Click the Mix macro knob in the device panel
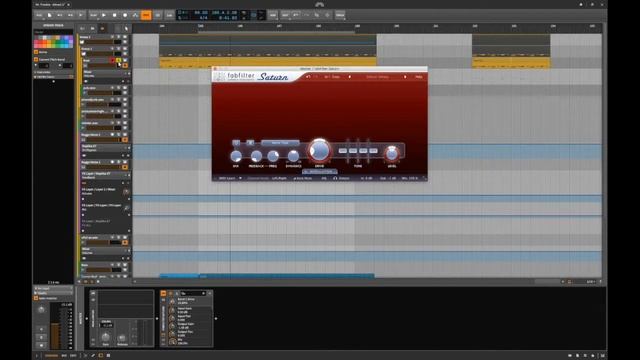 [172, 341]
